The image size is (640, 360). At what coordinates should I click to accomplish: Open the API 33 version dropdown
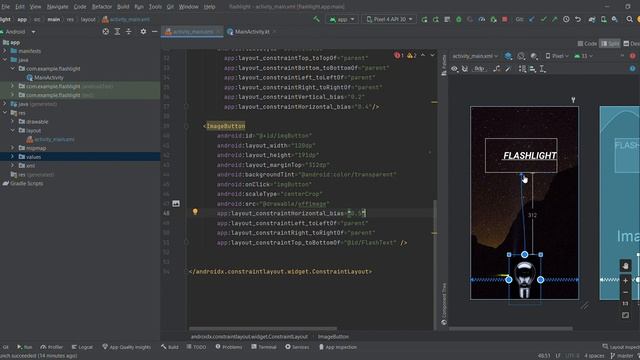(x=583, y=56)
